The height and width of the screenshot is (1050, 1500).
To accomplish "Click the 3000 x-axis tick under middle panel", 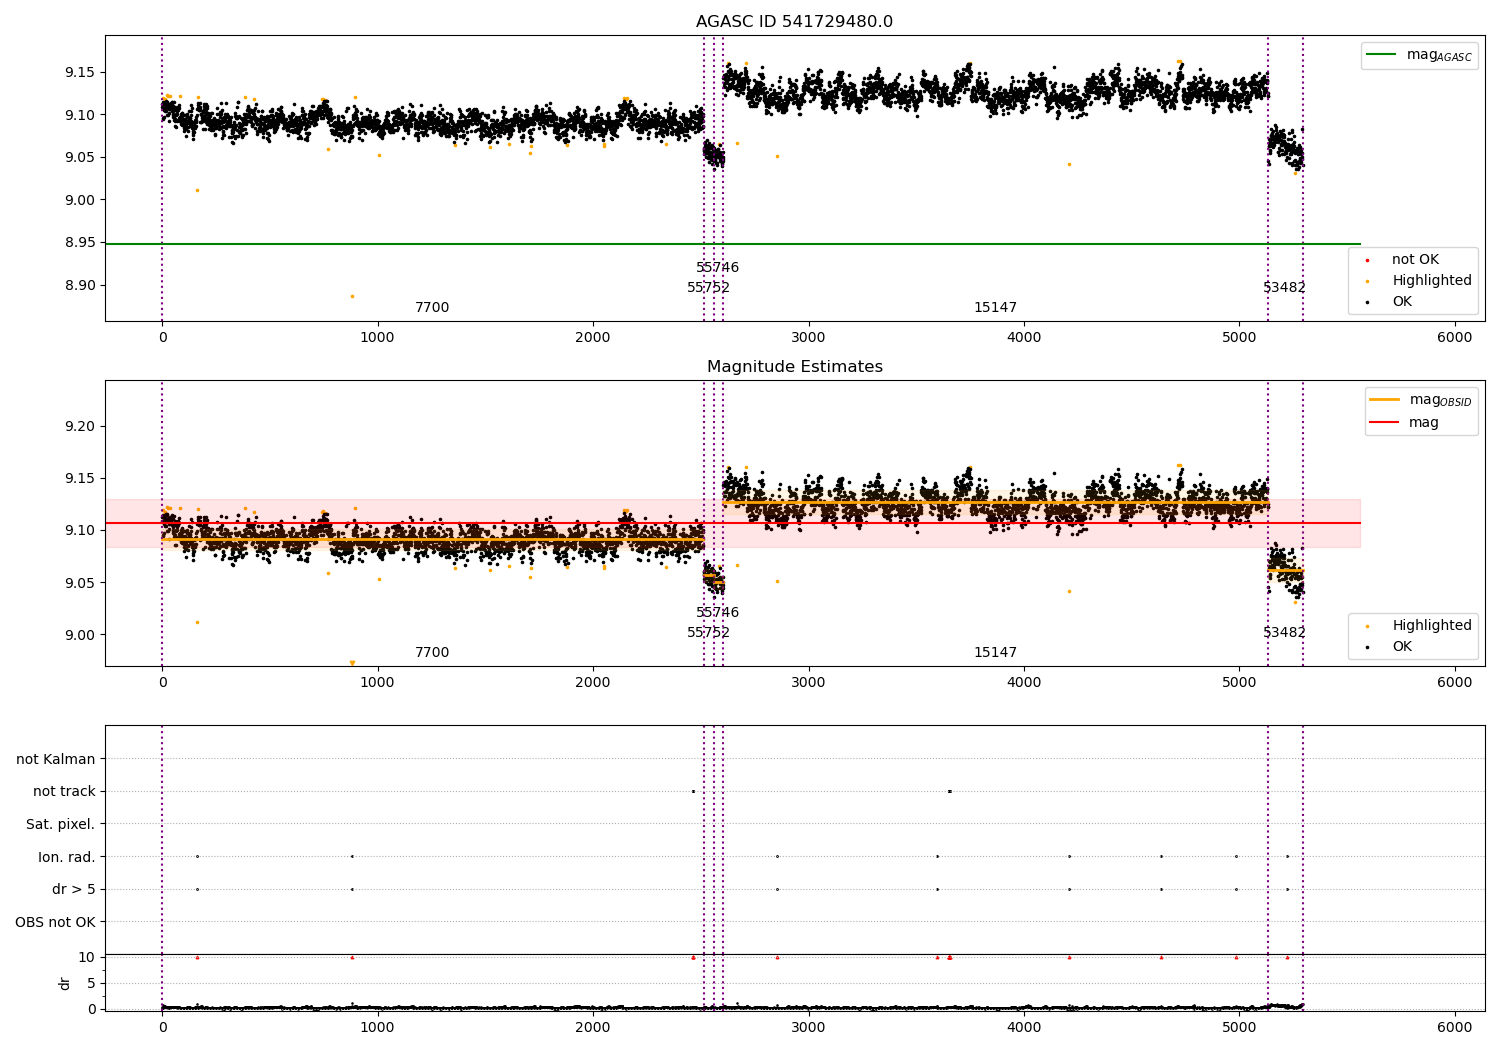I will pyautogui.click(x=808, y=683).
